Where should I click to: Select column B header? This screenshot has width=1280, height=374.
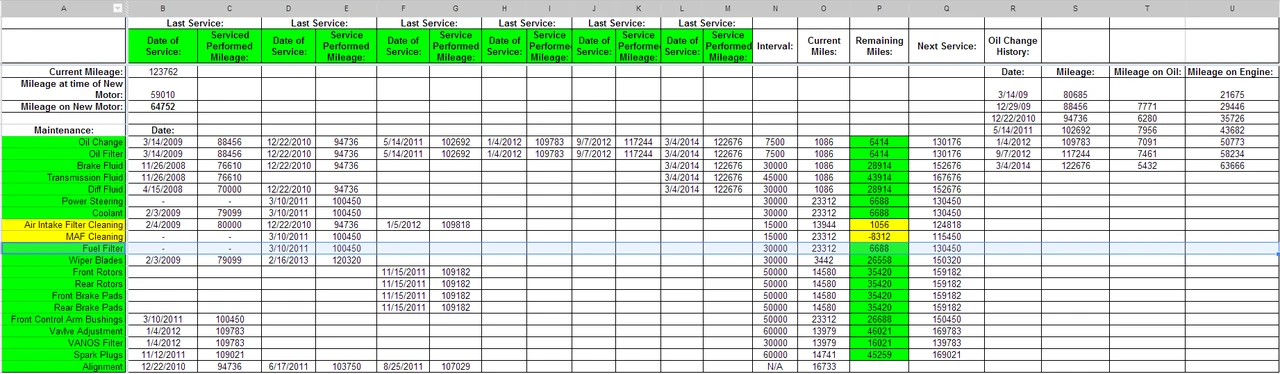[162, 8]
